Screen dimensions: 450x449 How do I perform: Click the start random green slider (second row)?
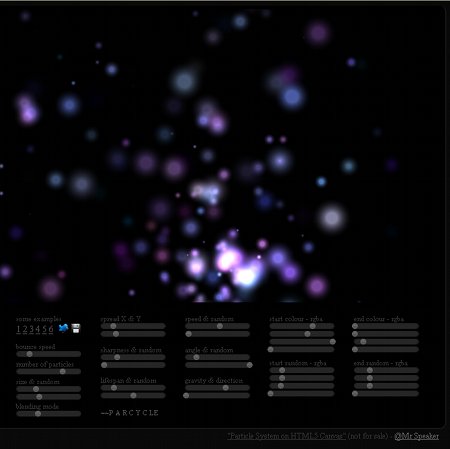302,378
